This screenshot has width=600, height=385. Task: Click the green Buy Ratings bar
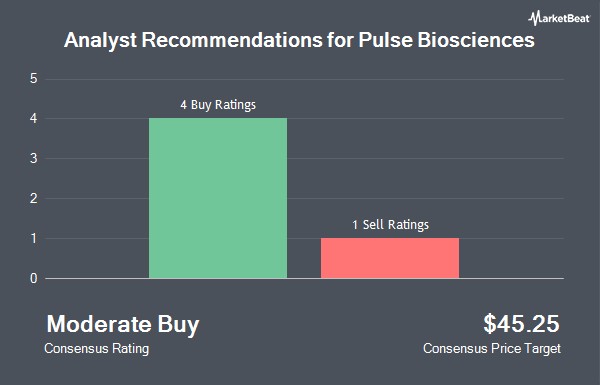pos(218,198)
